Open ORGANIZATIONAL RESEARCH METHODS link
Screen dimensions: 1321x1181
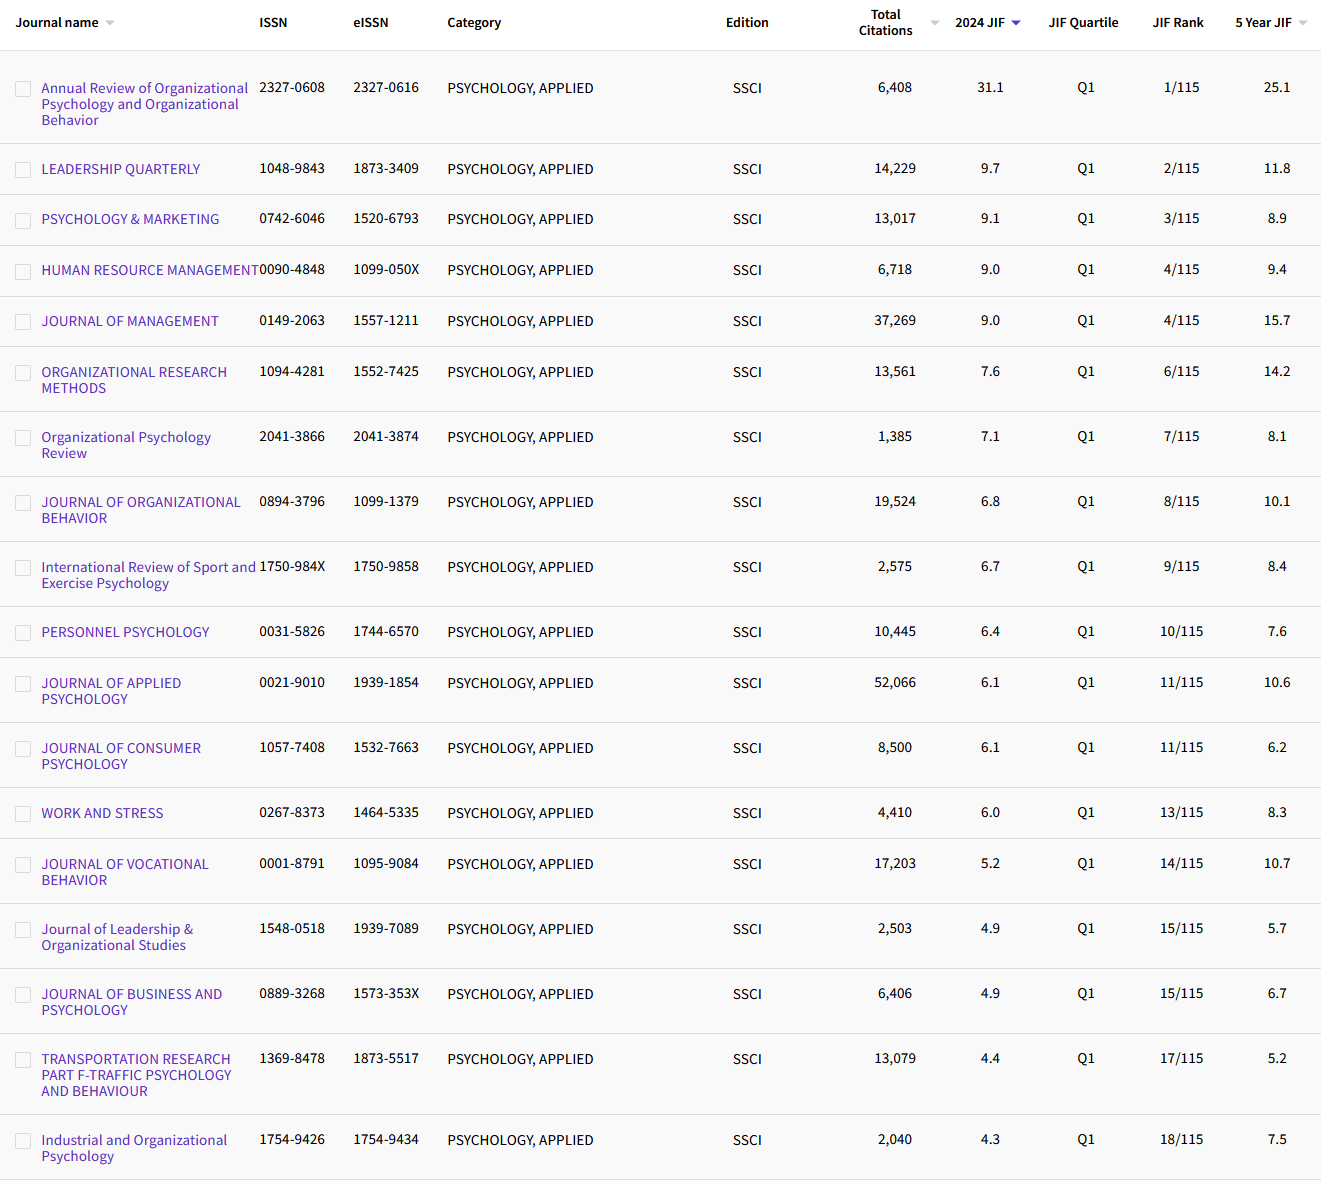(x=134, y=380)
